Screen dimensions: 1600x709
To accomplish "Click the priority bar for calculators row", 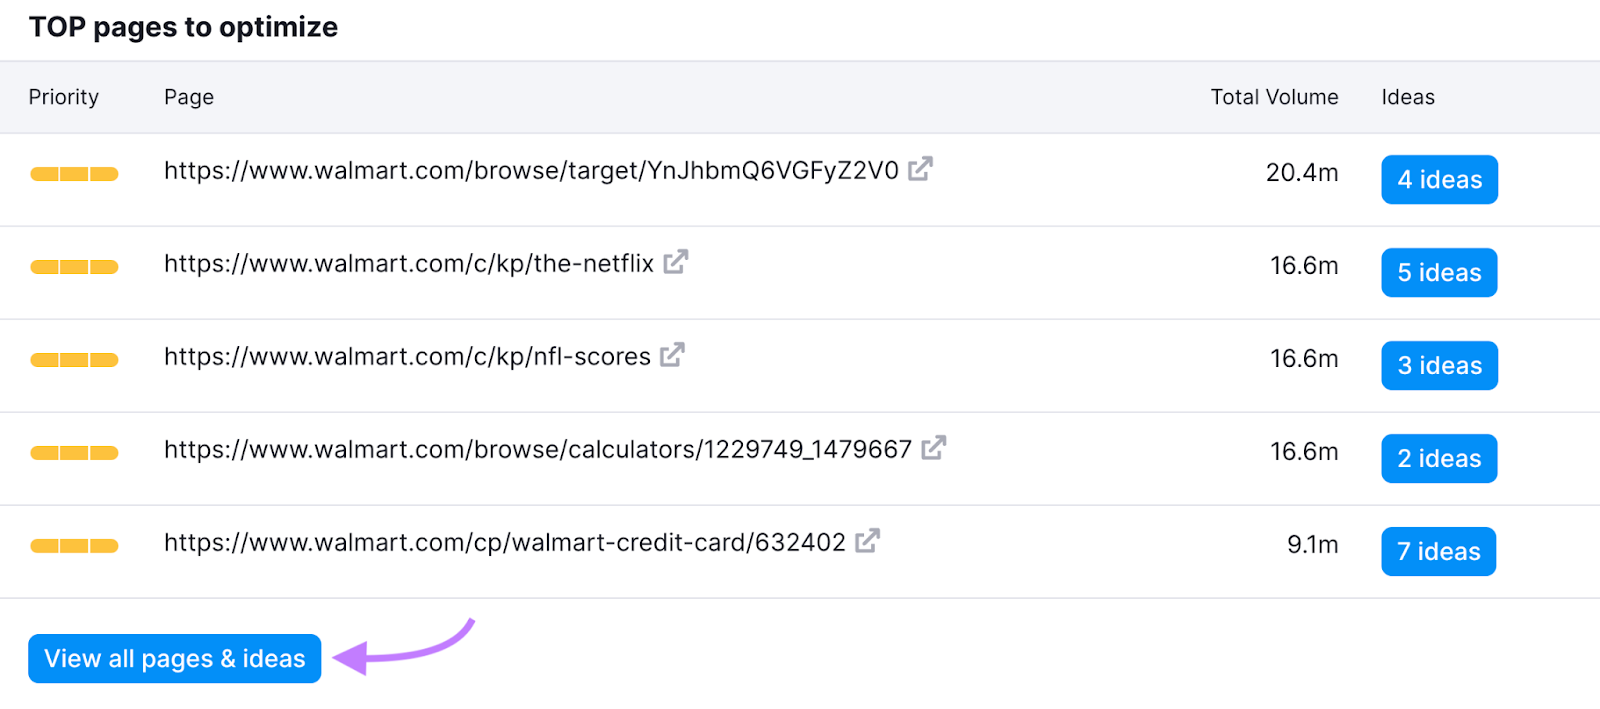I will pyautogui.click(x=74, y=453).
